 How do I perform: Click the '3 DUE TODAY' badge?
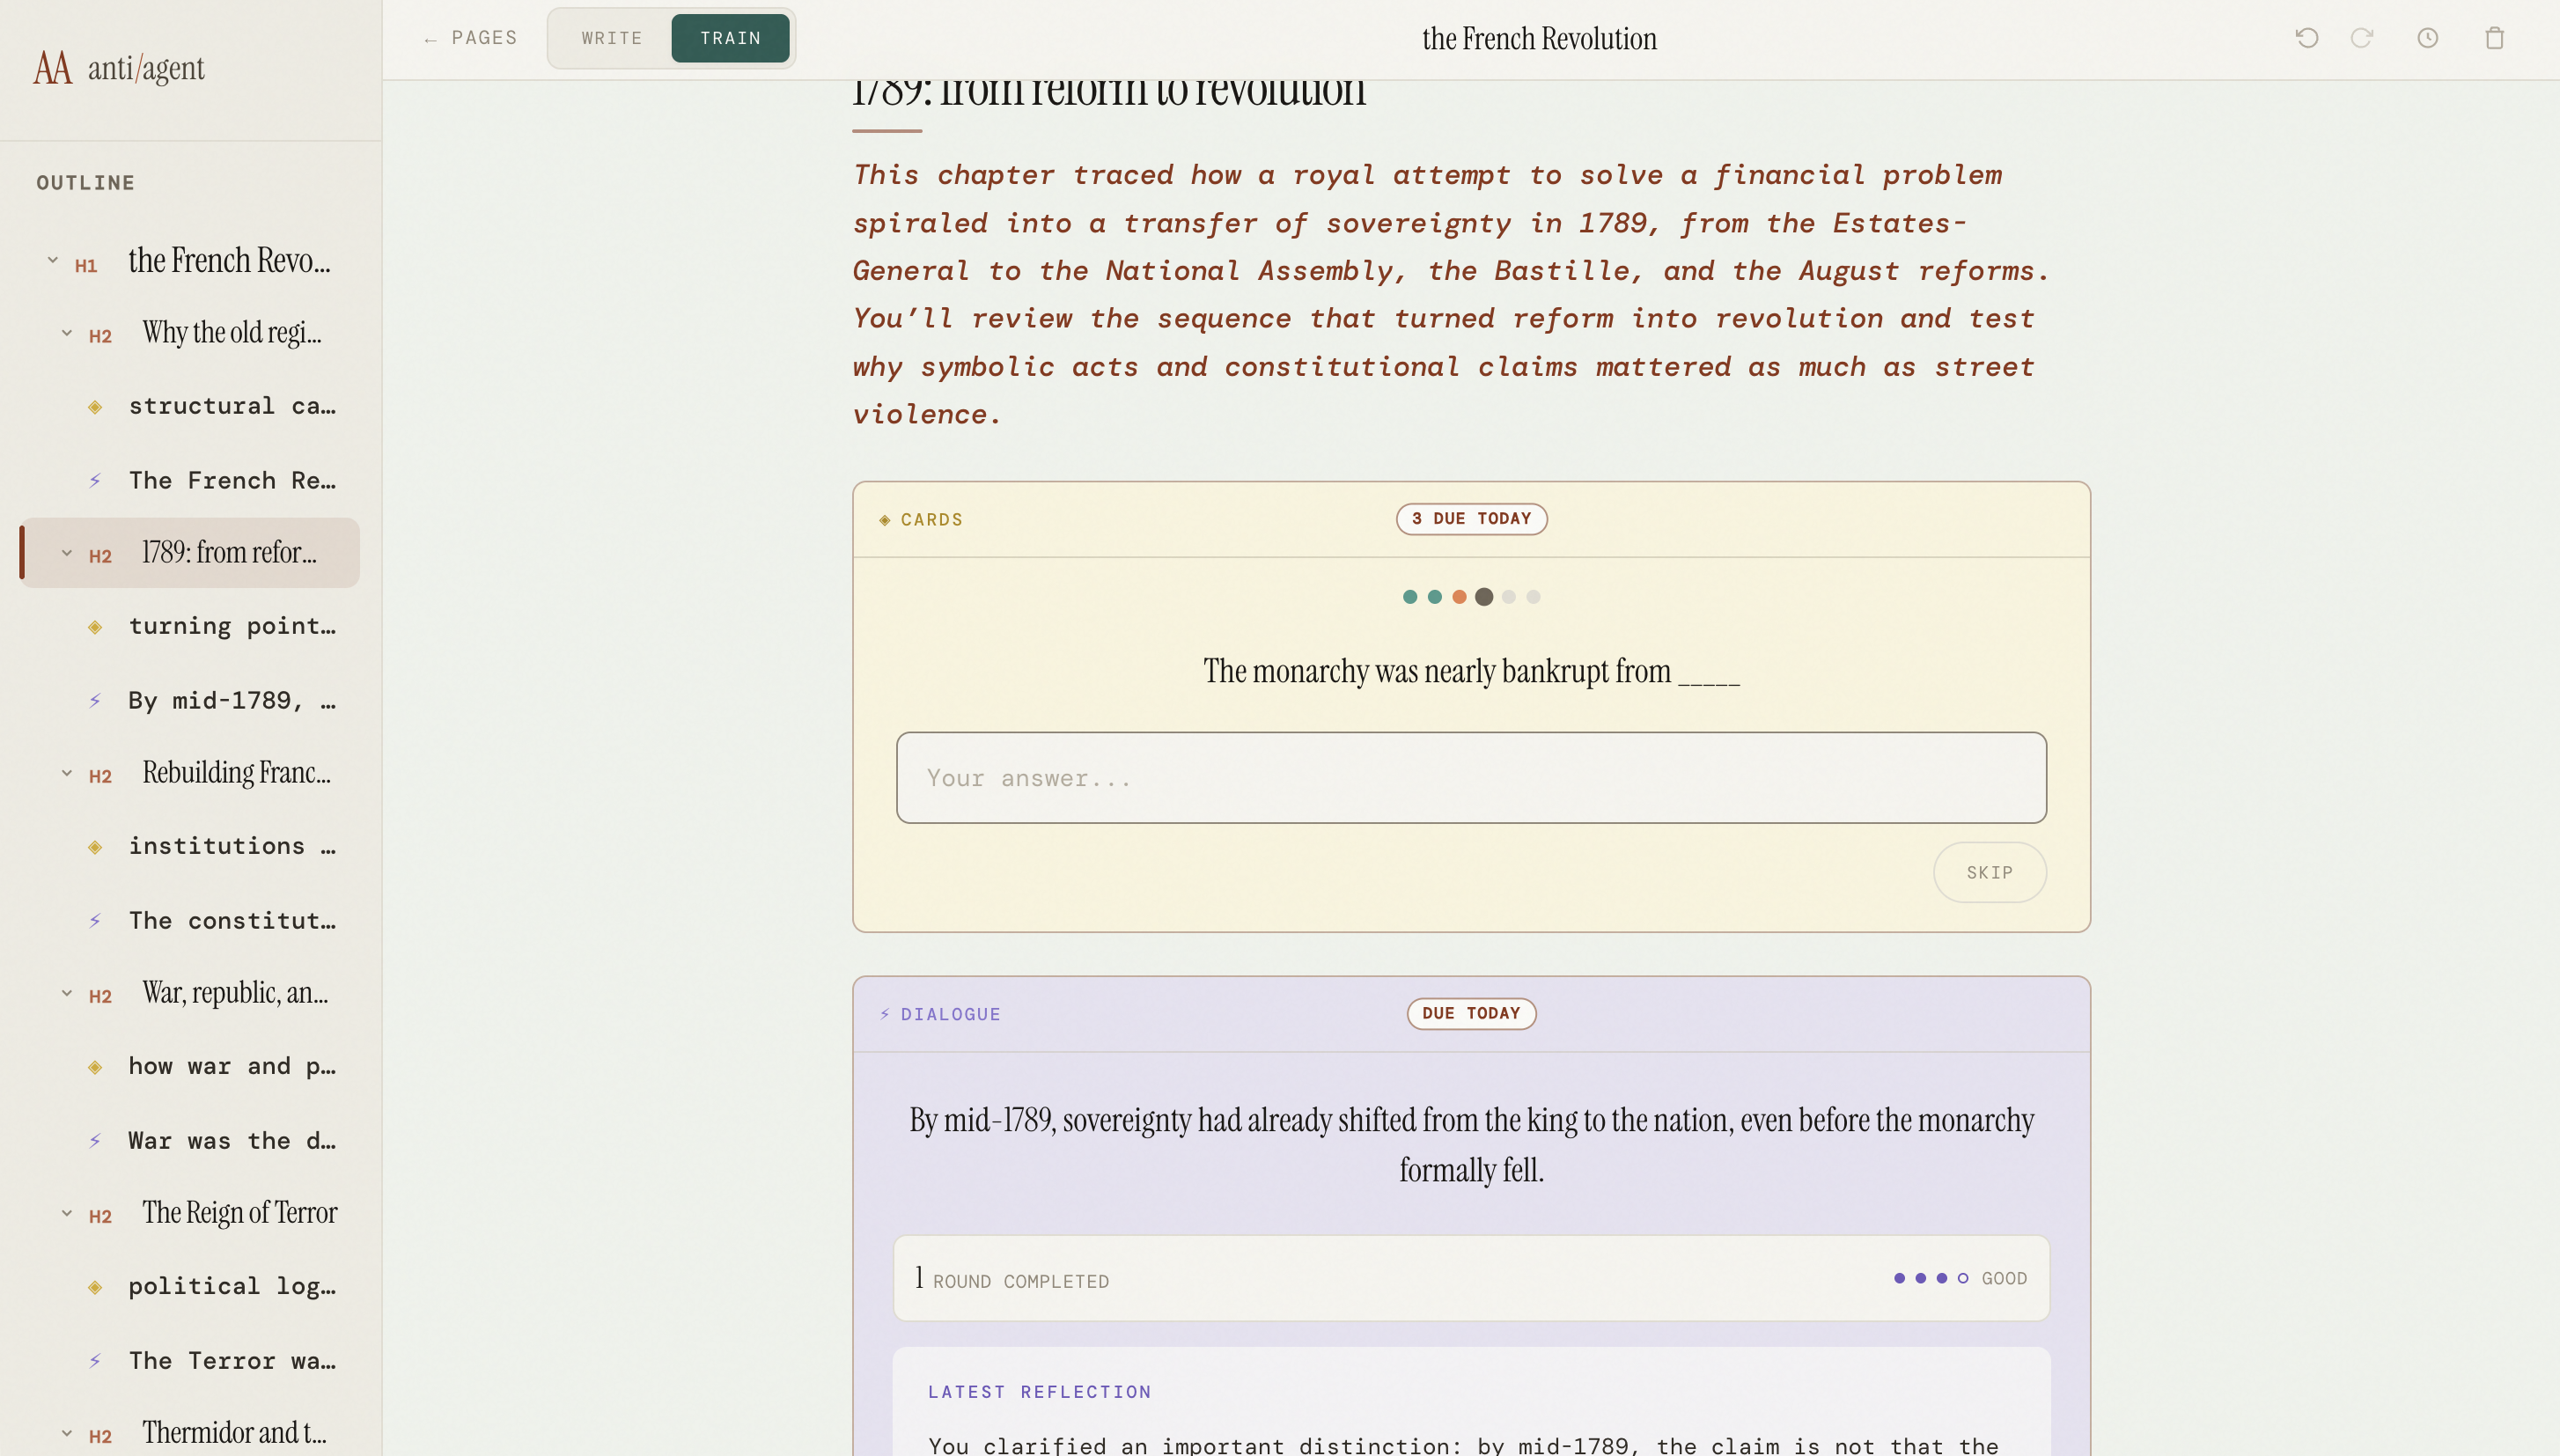(1471, 519)
